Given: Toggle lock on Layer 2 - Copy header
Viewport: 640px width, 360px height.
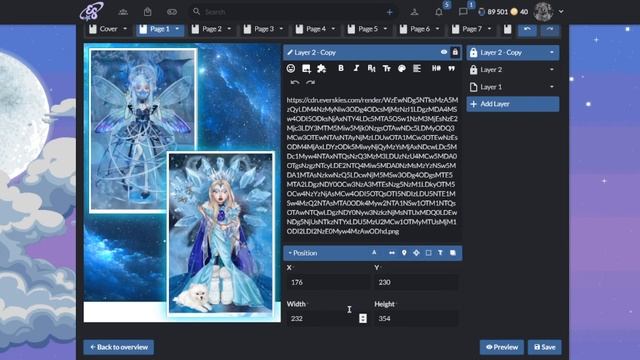Looking at the screenshot, I should tap(455, 52).
